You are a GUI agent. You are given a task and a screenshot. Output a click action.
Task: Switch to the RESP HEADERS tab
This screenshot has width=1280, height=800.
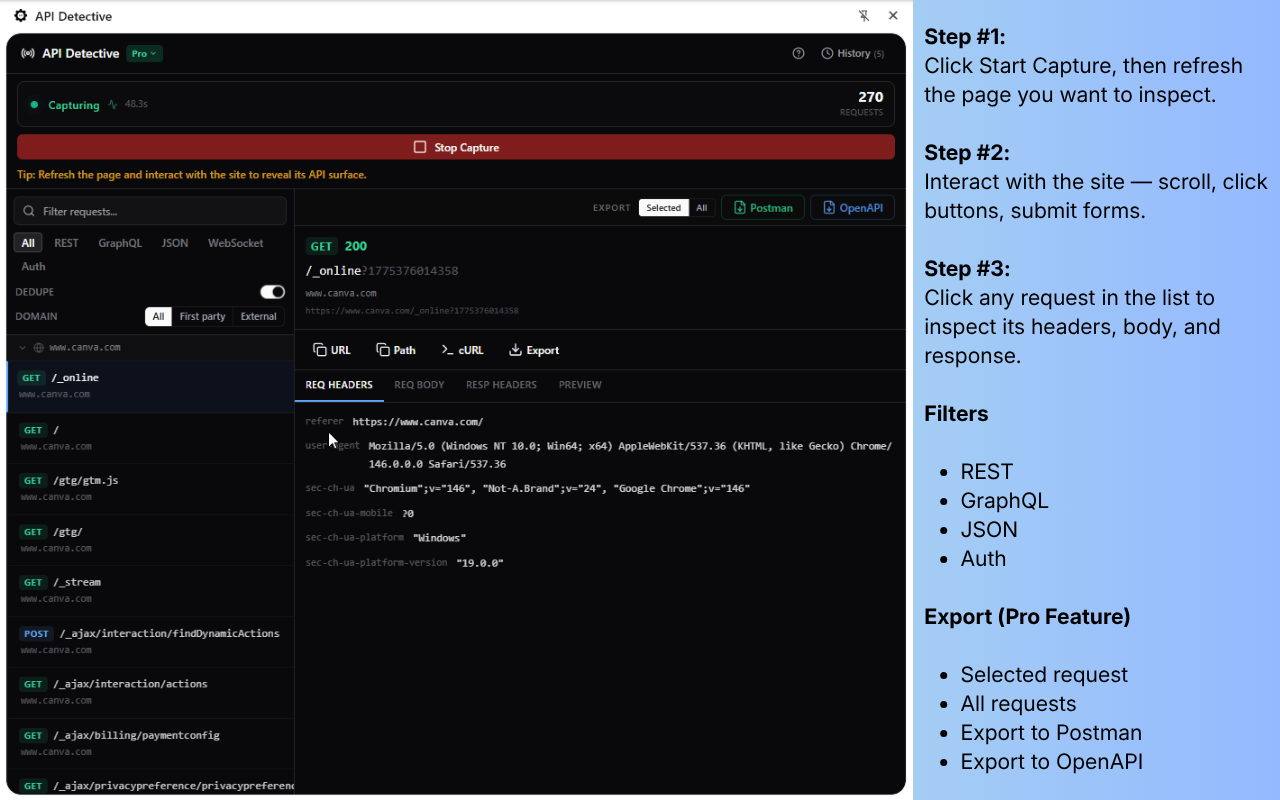point(501,385)
